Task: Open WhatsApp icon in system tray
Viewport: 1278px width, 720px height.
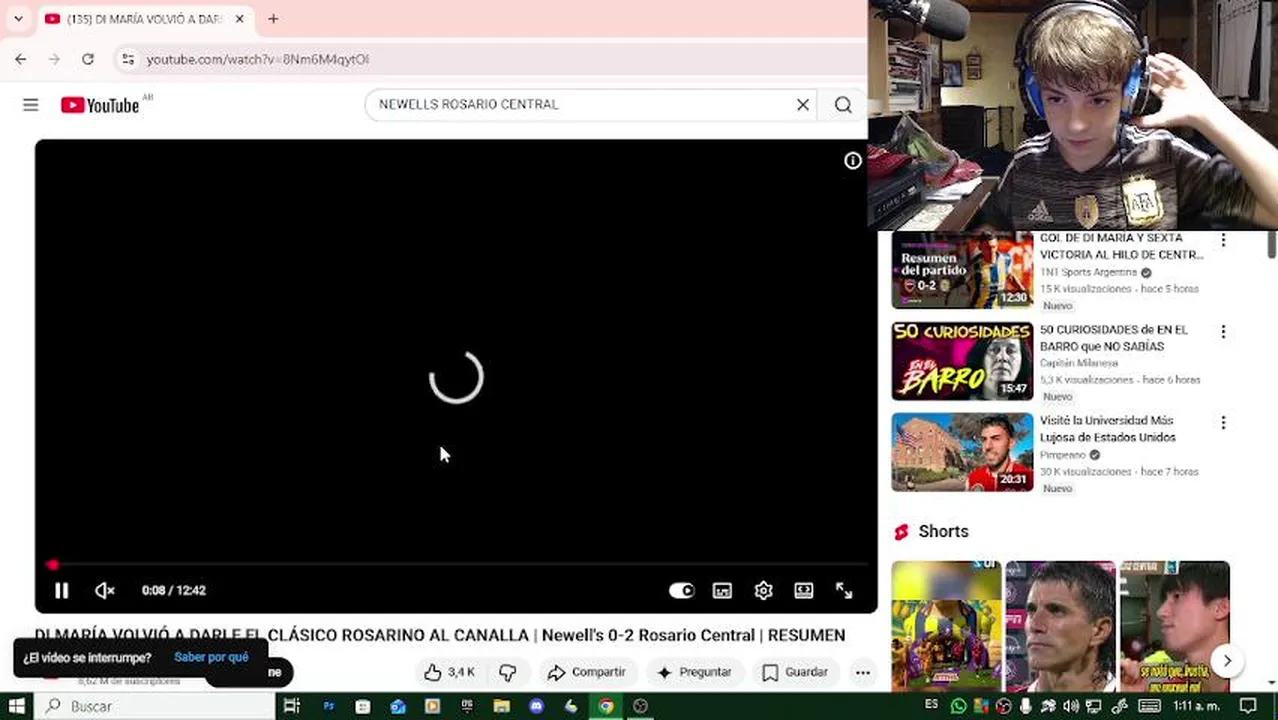Action: tap(958, 706)
